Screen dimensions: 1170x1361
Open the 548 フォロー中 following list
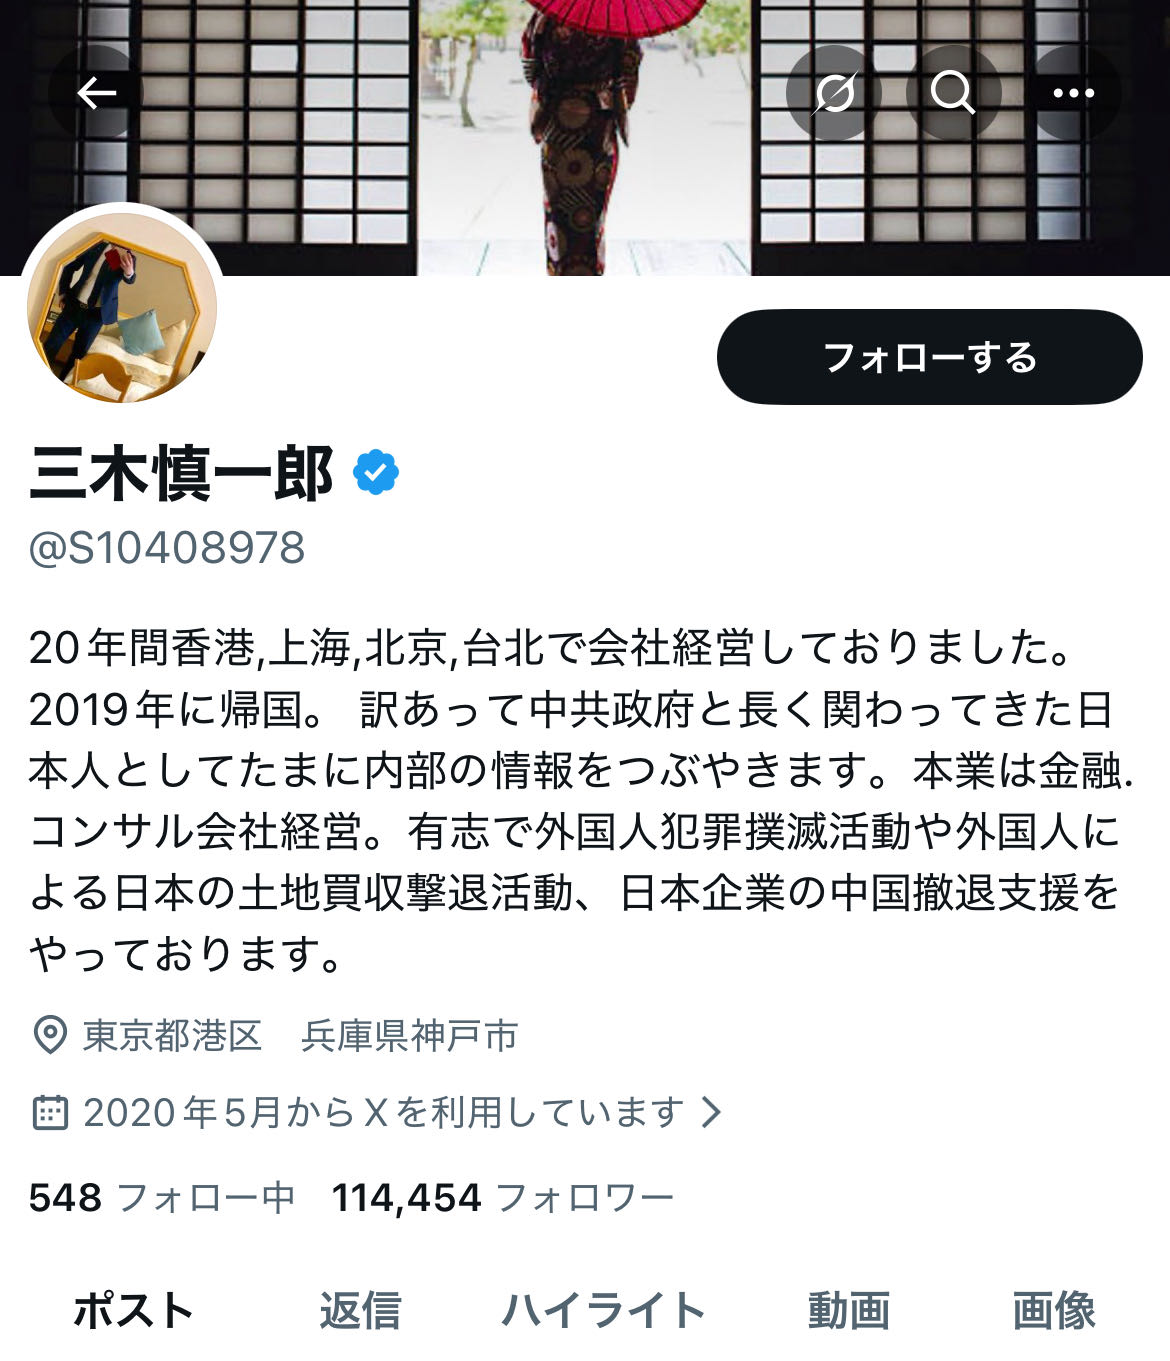click(162, 1197)
